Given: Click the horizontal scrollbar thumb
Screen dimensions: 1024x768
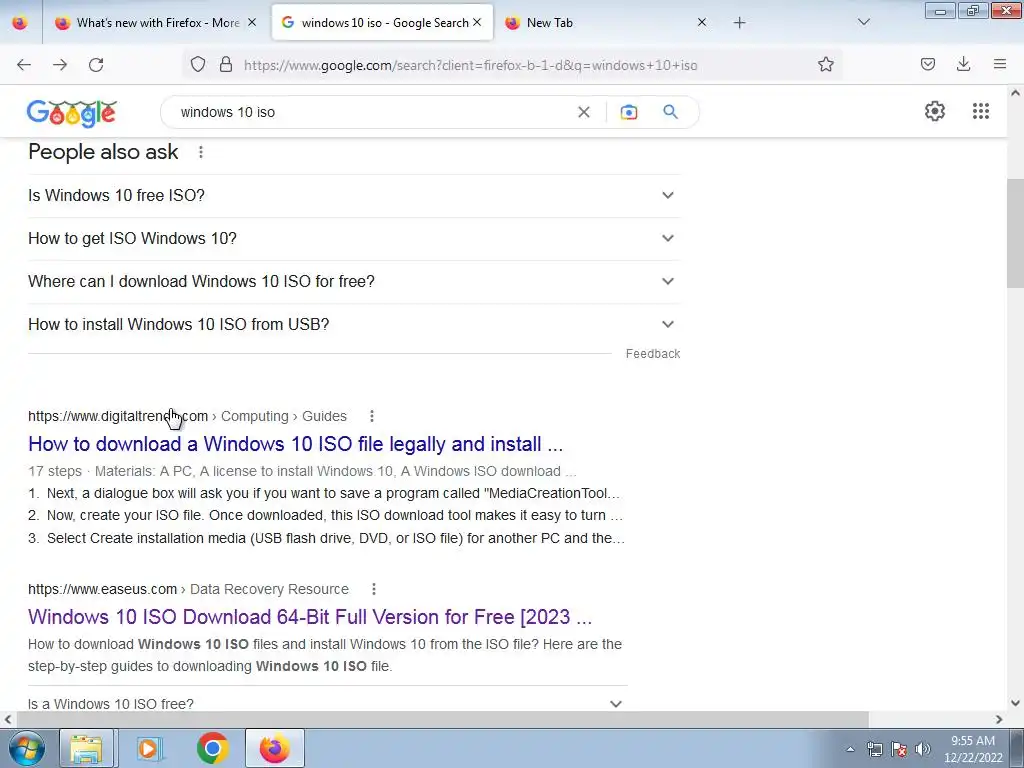Looking at the screenshot, I should (441, 719).
